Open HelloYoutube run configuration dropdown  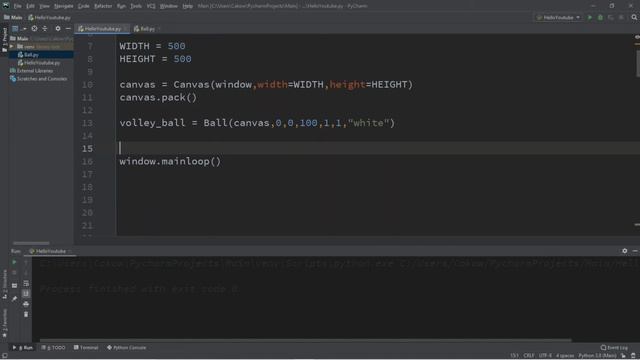click(x=558, y=18)
